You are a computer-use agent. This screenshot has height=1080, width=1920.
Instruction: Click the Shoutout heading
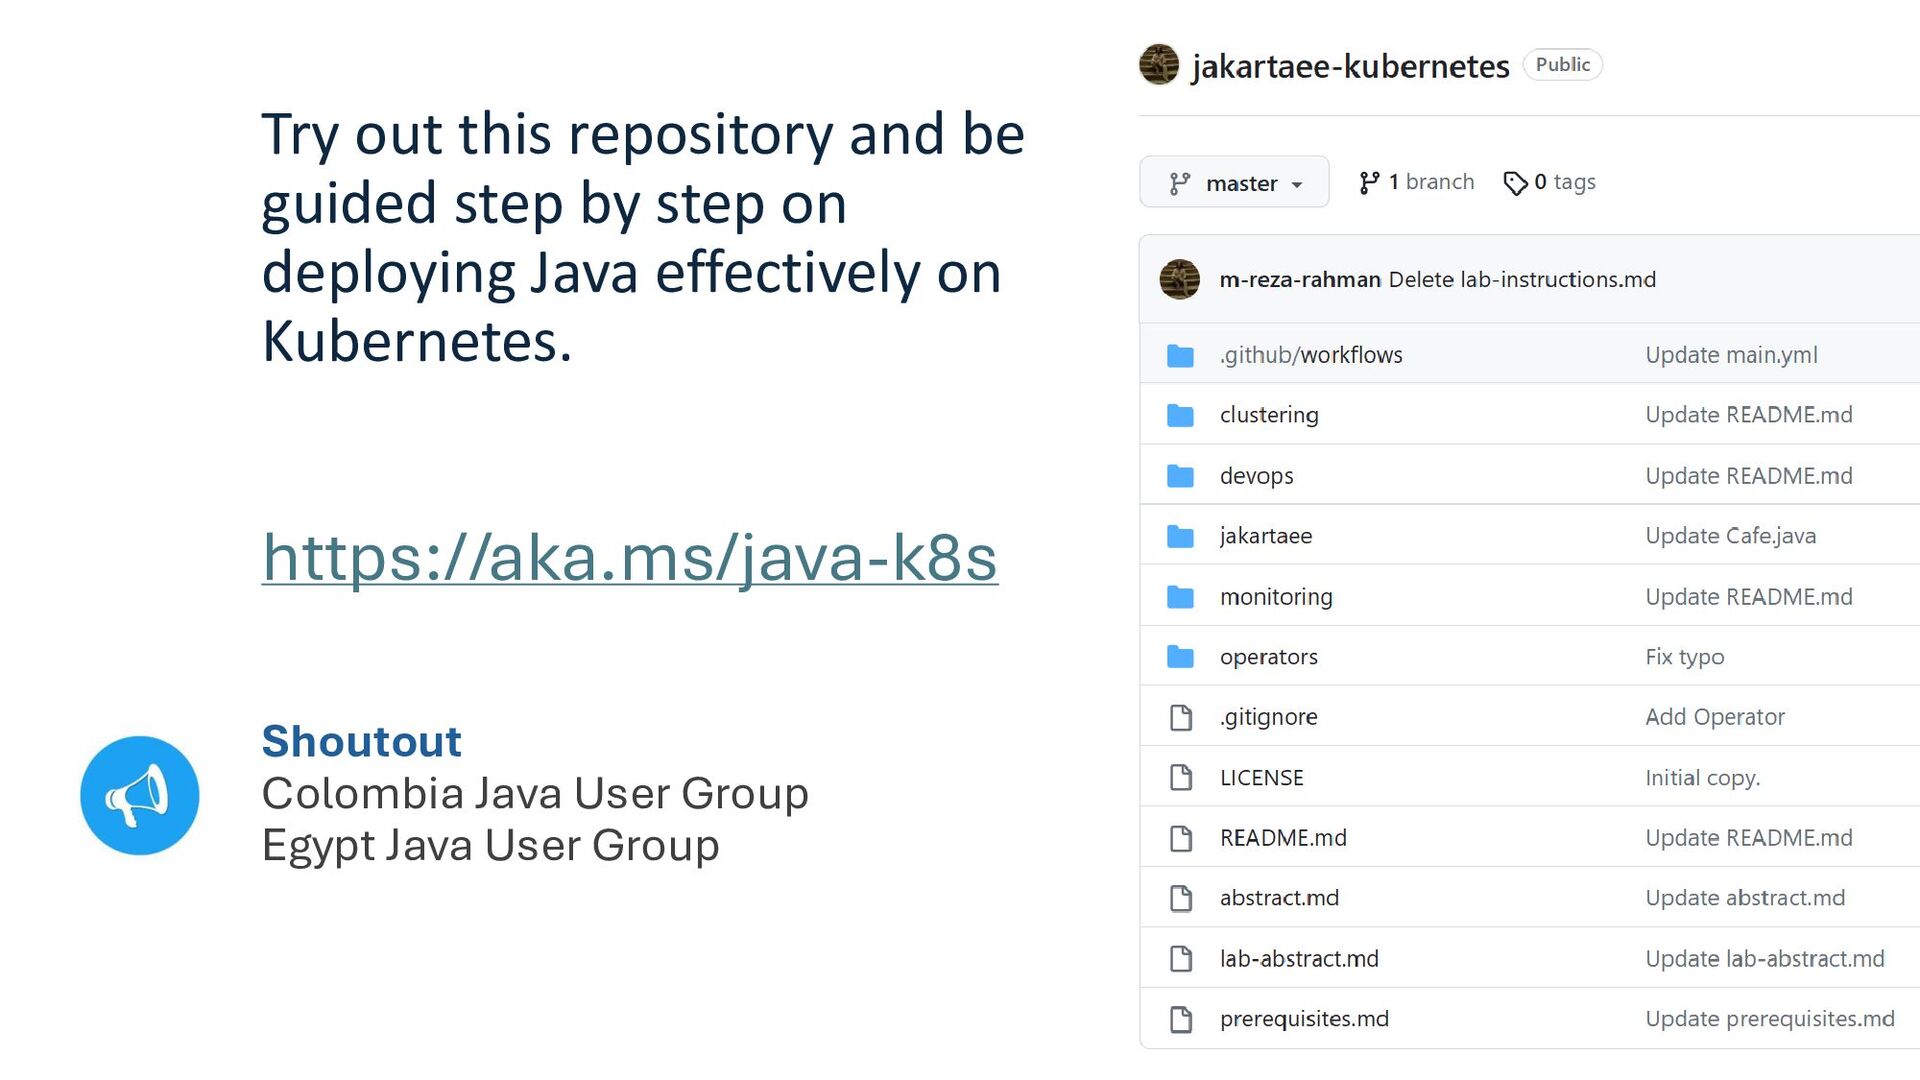[362, 741]
